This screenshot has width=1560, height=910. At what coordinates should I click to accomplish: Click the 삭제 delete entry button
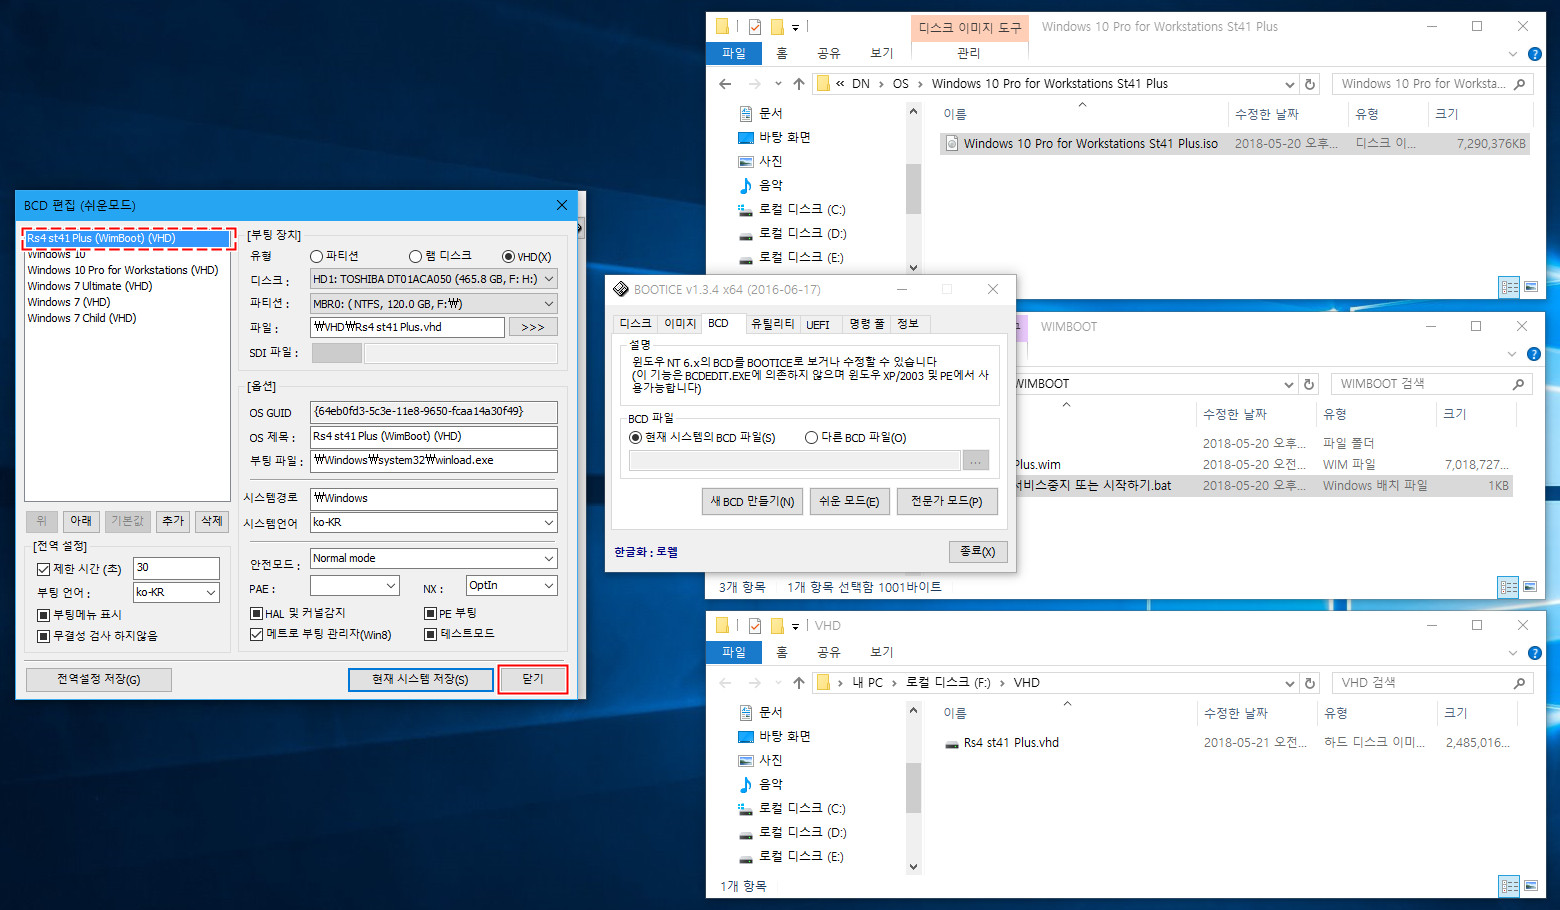(211, 521)
